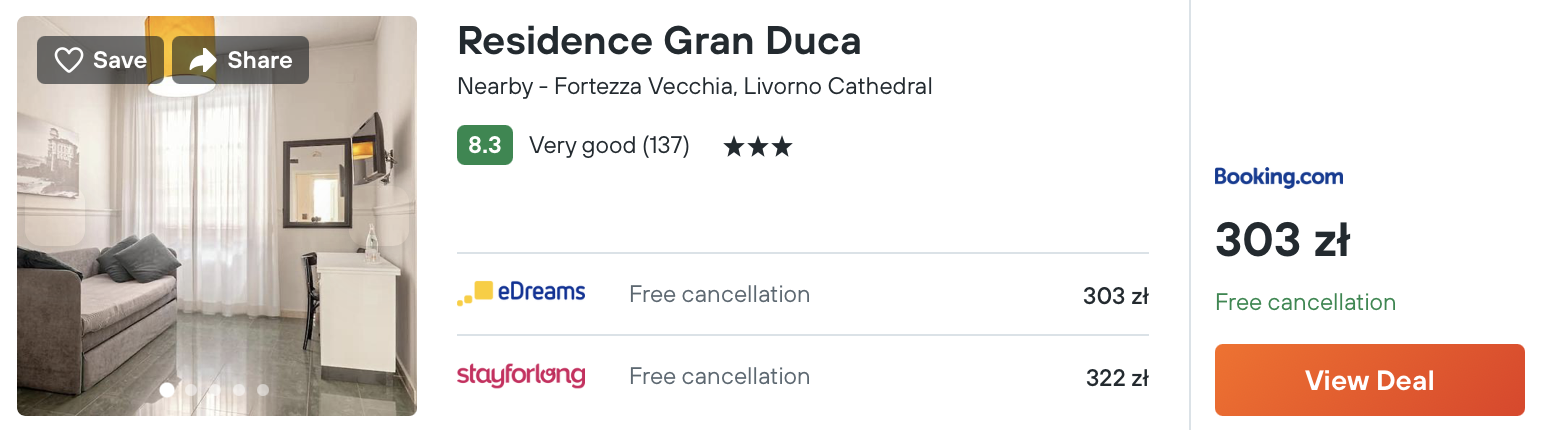The image size is (1544, 430).
Task: Click the eDreams logo
Action: [x=521, y=293]
